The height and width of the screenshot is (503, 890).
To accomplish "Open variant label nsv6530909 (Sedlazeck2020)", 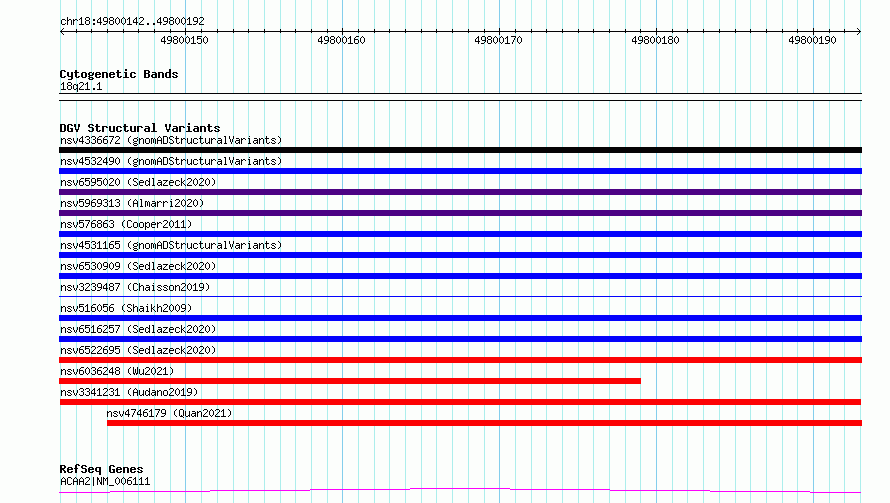I will [138, 266].
